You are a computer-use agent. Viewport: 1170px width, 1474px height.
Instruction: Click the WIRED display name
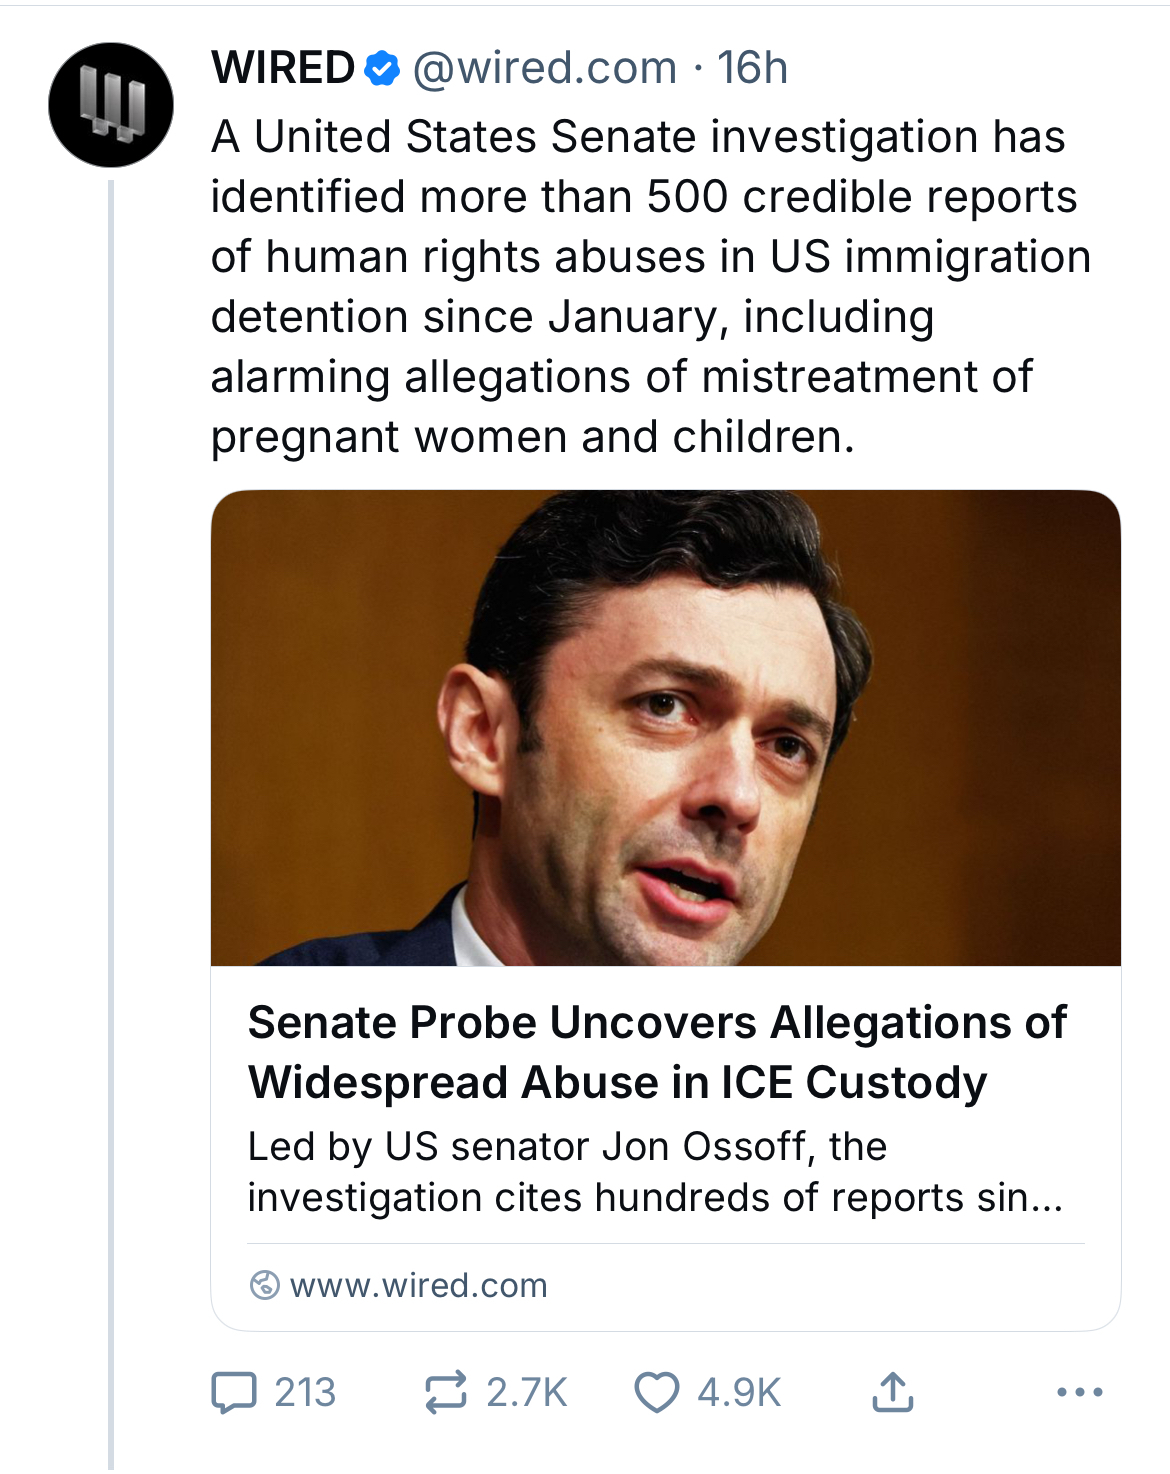(283, 69)
